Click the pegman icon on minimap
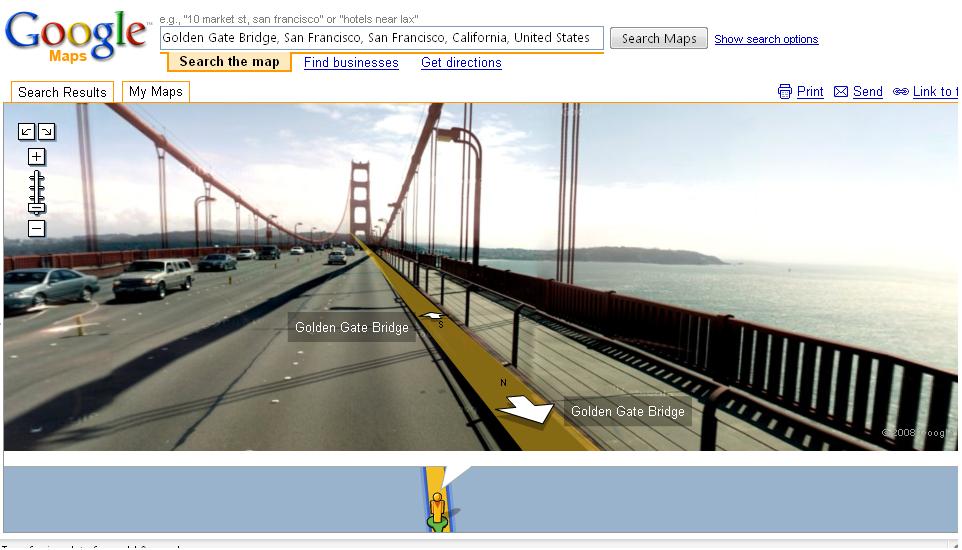 tap(437, 511)
